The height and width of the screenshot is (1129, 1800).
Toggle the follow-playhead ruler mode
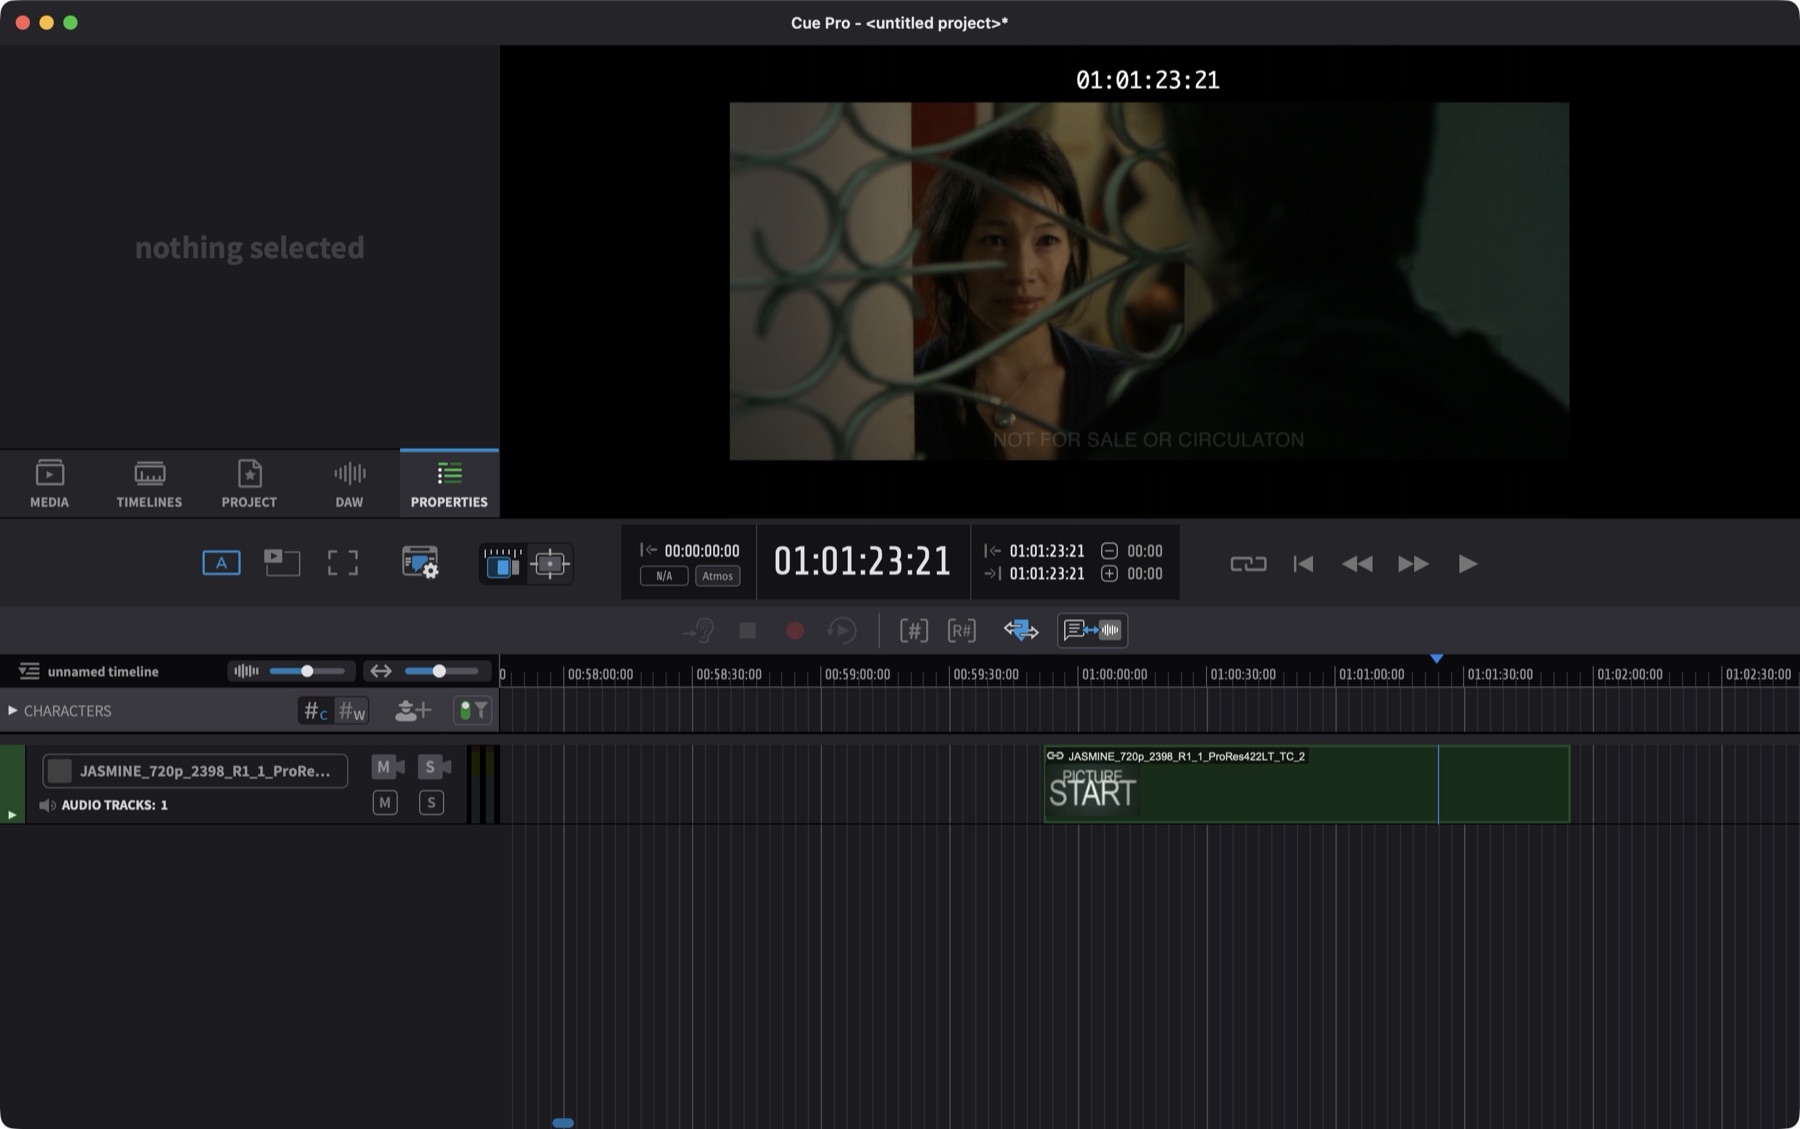pyautogui.click(x=502, y=564)
